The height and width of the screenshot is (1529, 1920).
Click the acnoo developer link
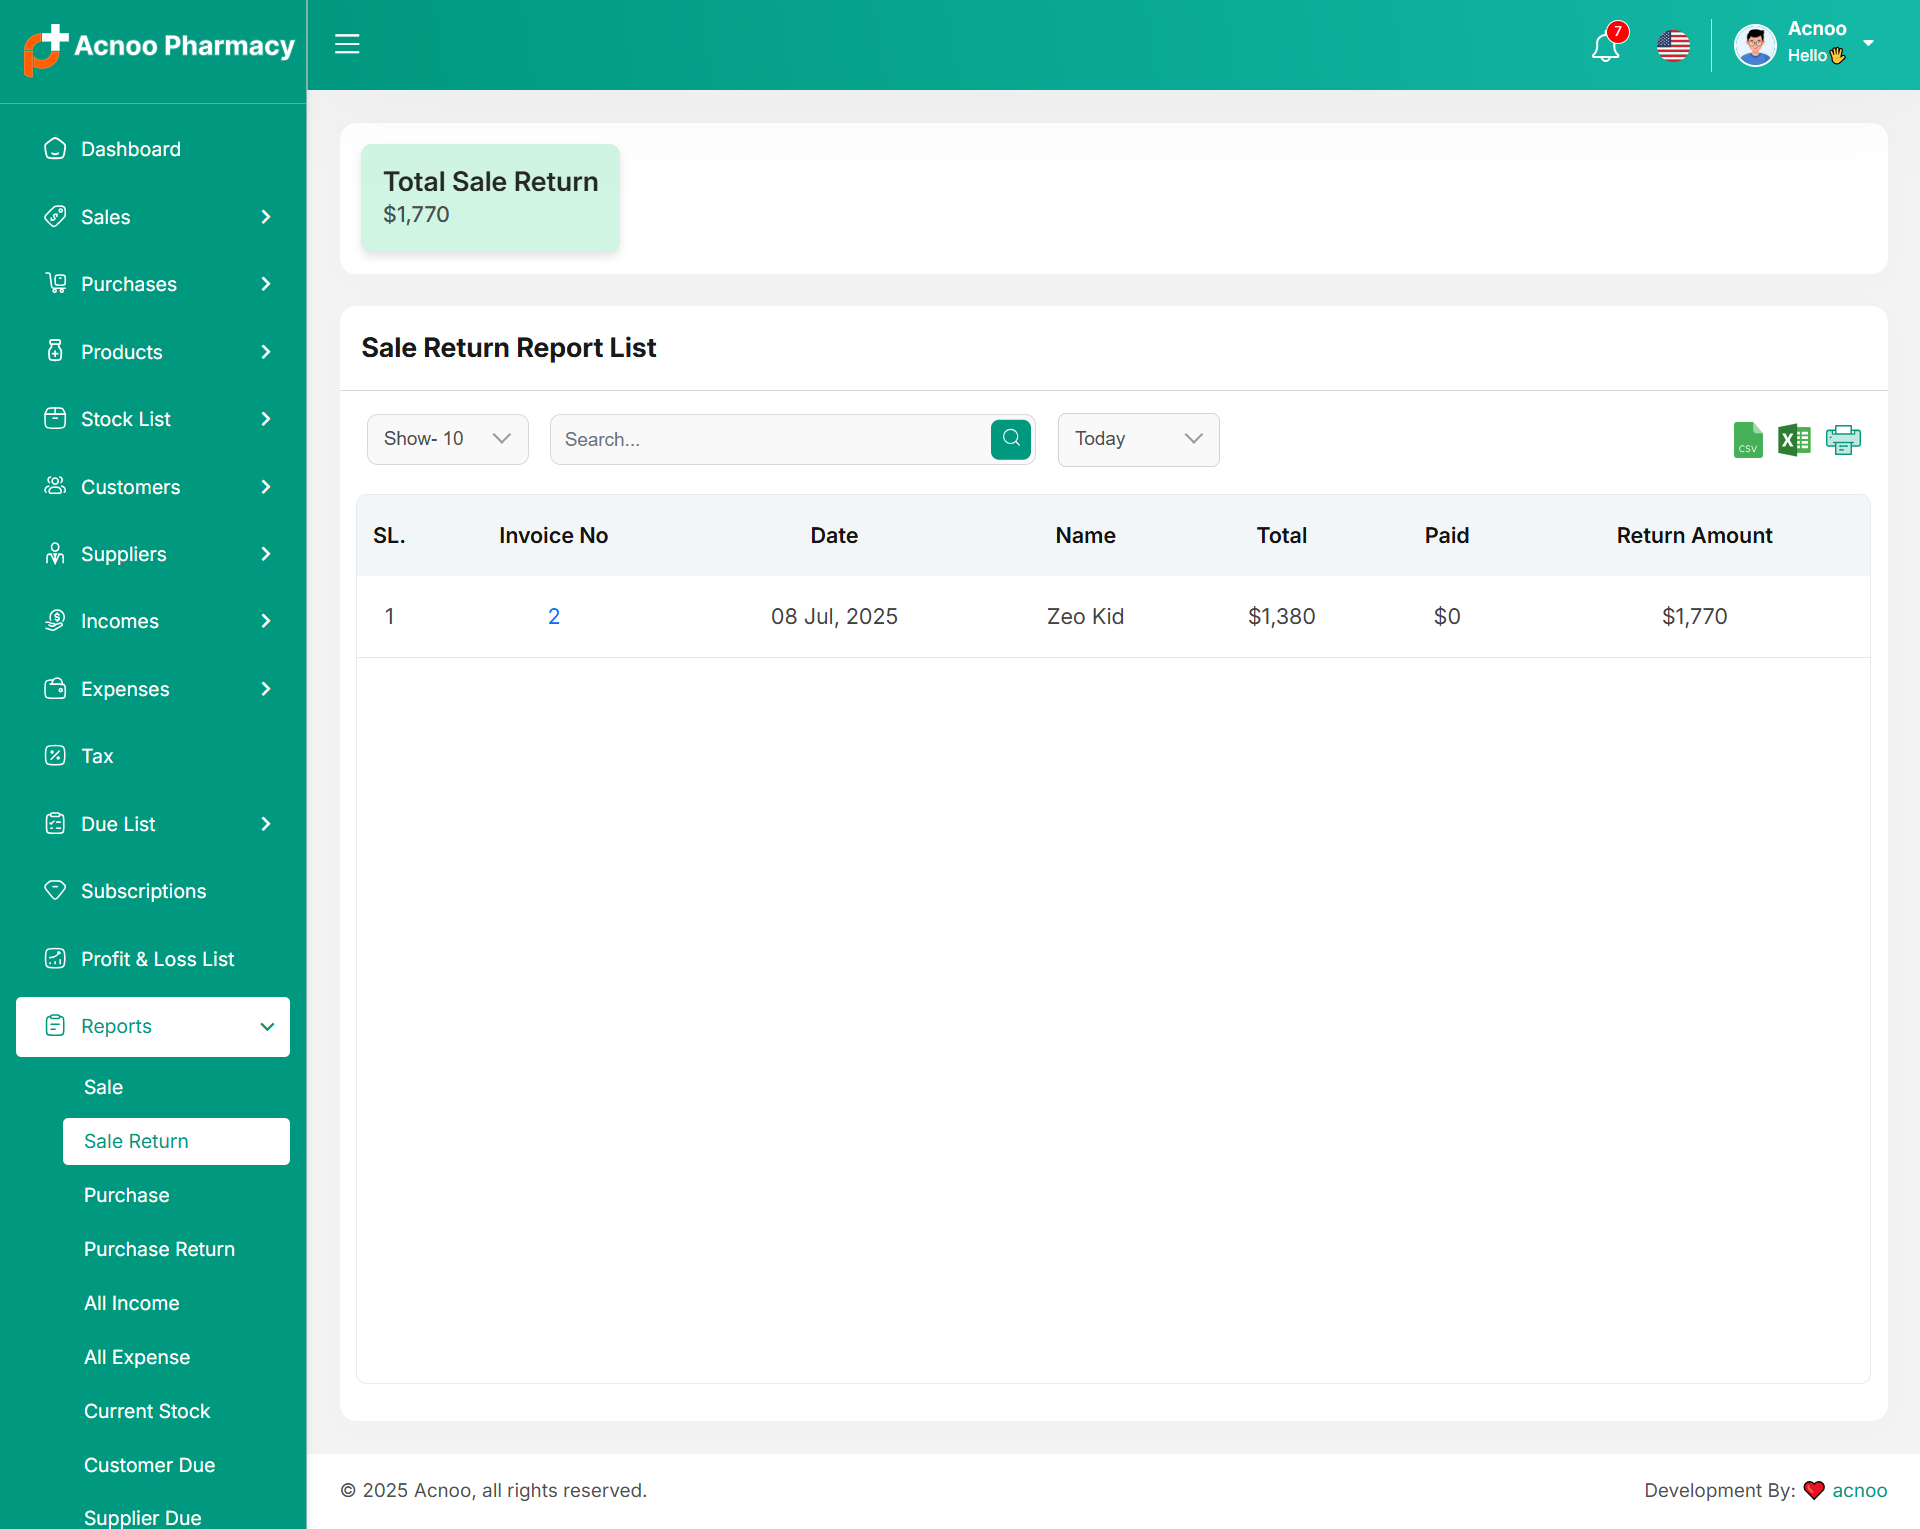(x=1859, y=1490)
